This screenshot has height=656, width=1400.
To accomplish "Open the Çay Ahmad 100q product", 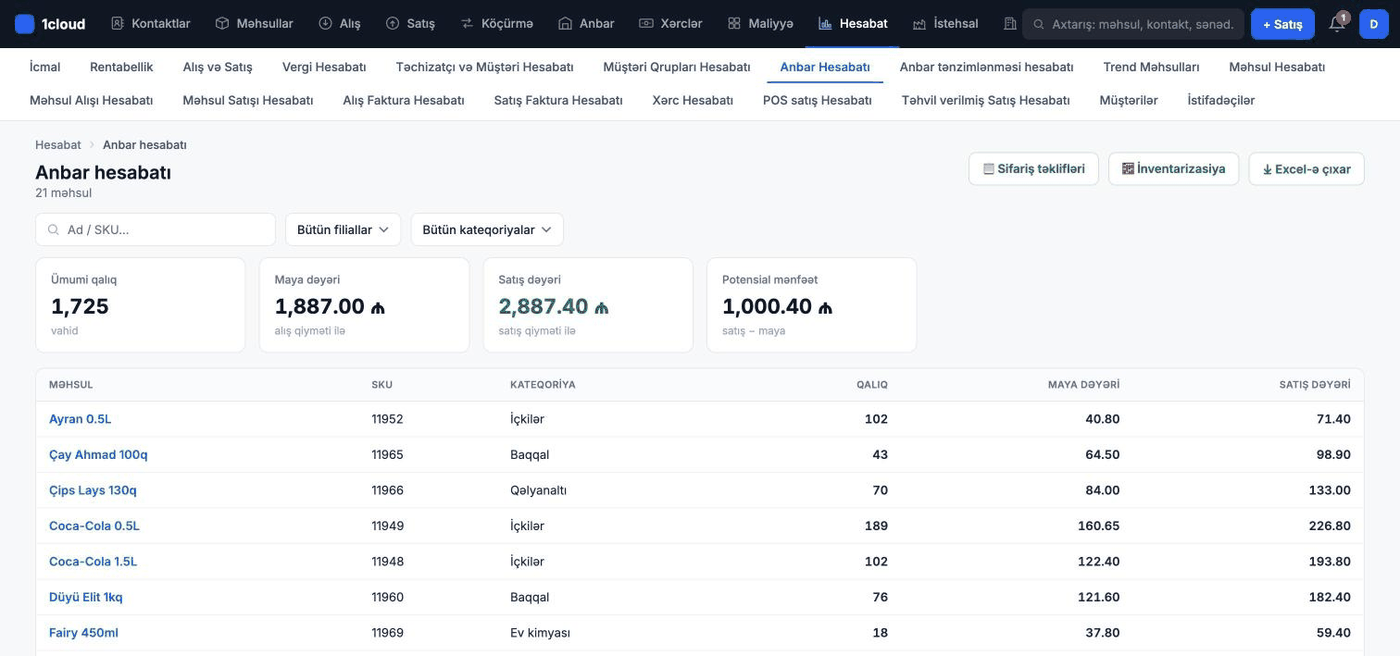I will [98, 455].
